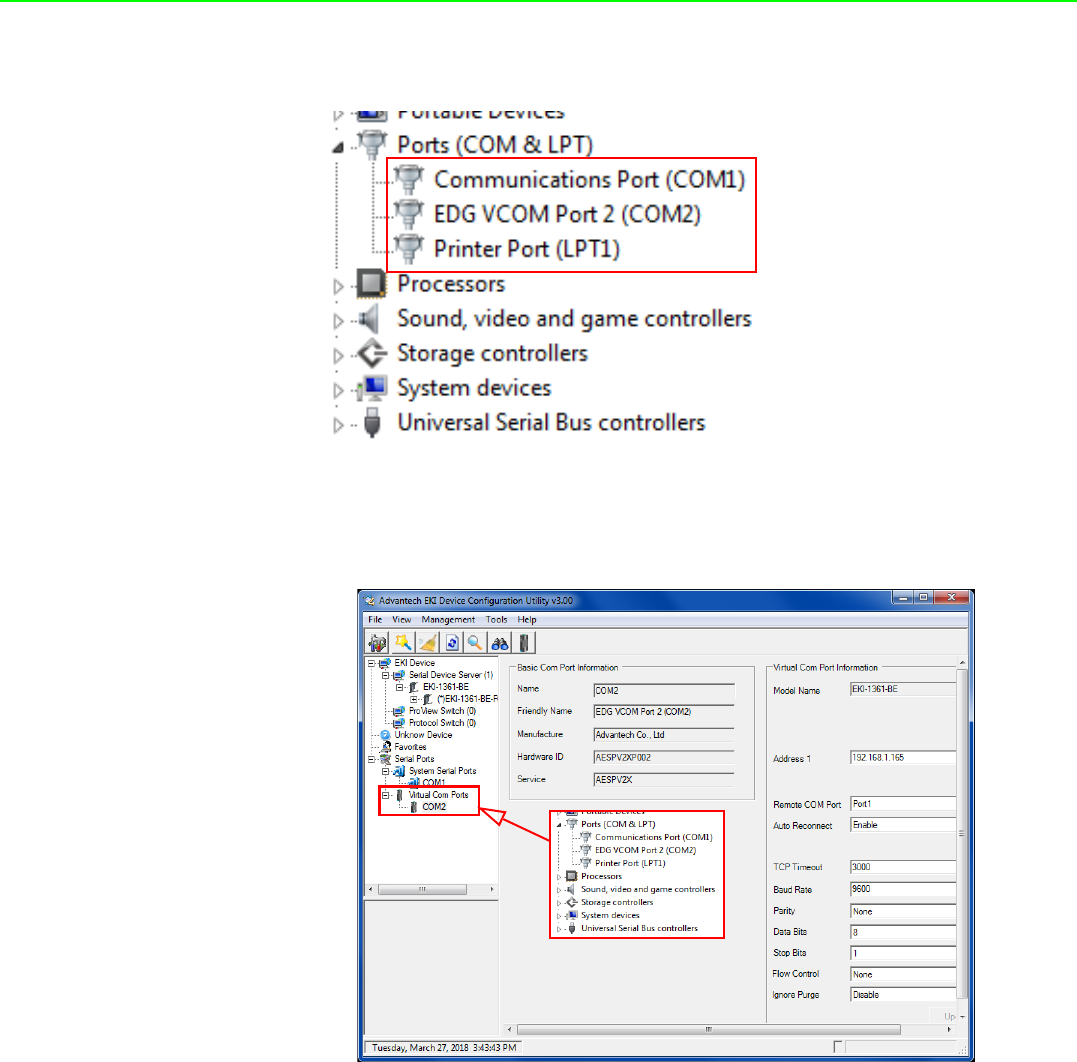Click the large Processors chip icon
This screenshot has height=1062, width=1077.
[372, 284]
